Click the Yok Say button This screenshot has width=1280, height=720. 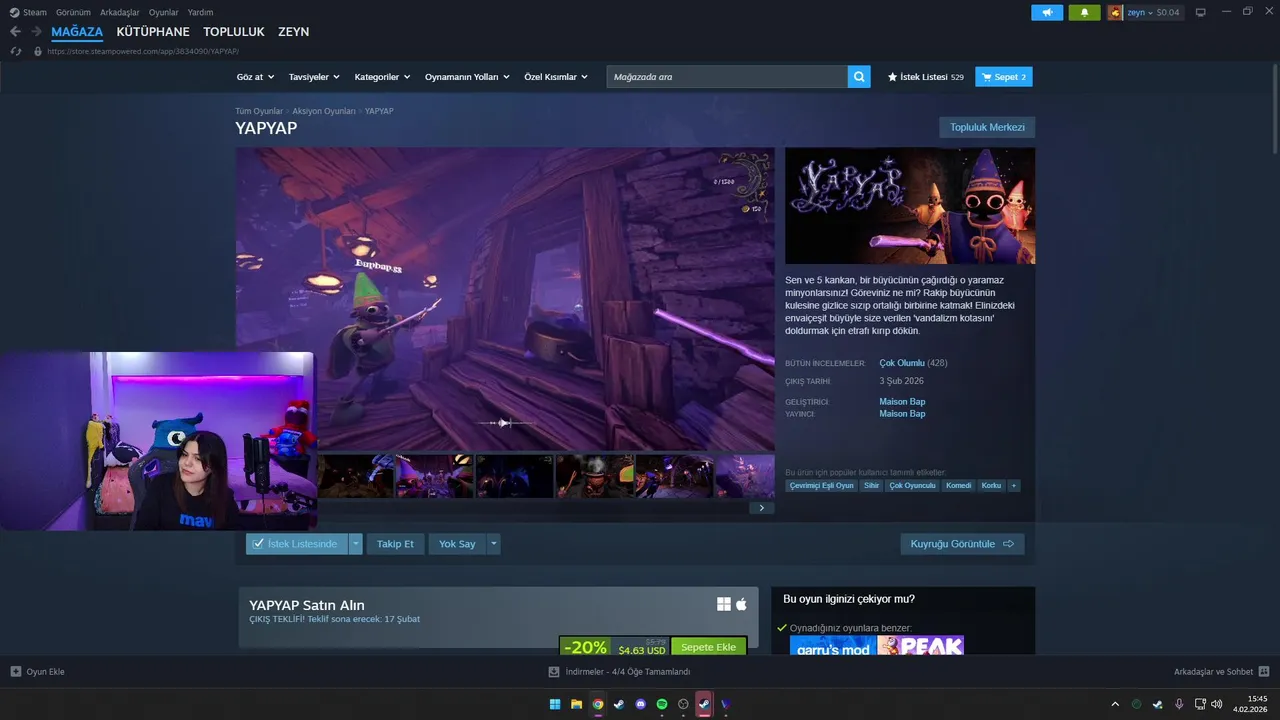[x=457, y=544]
